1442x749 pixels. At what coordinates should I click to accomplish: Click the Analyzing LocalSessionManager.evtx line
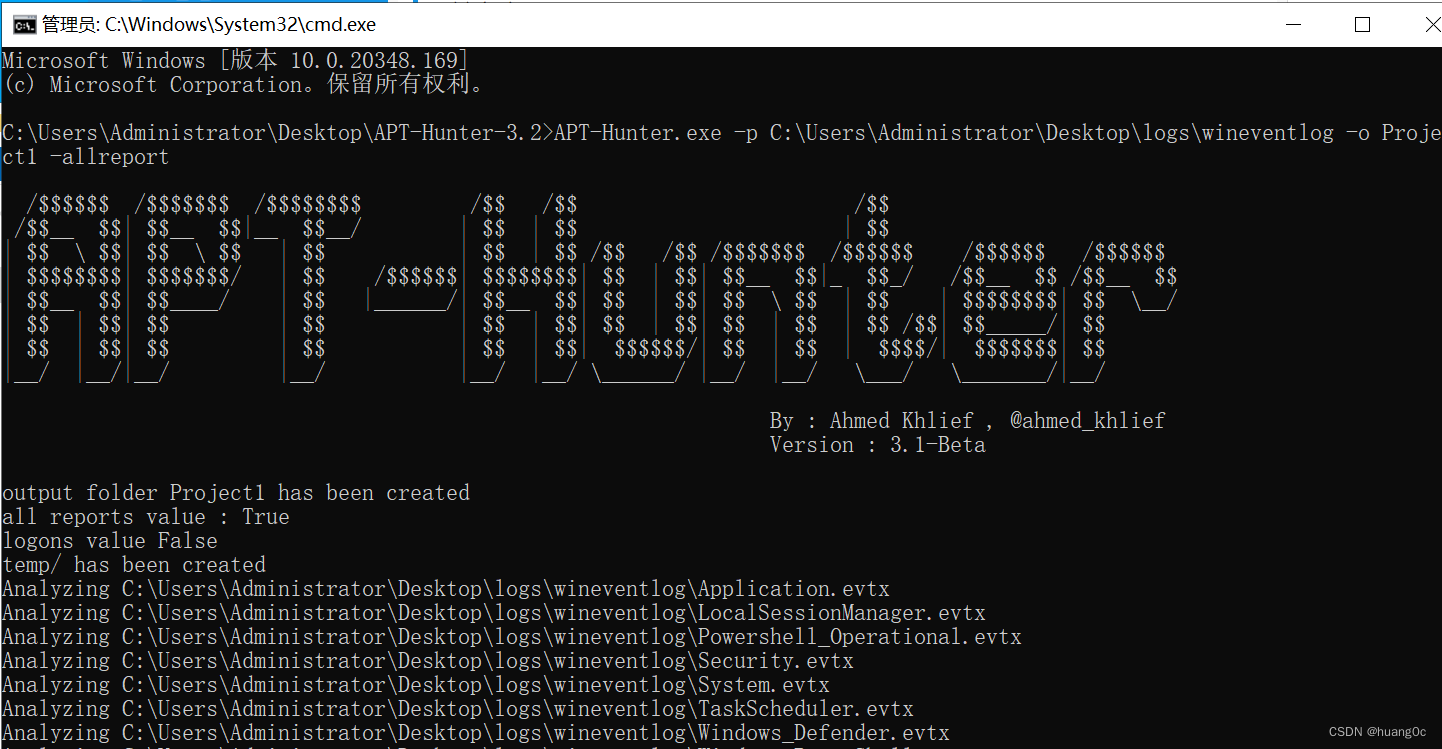(x=494, y=613)
